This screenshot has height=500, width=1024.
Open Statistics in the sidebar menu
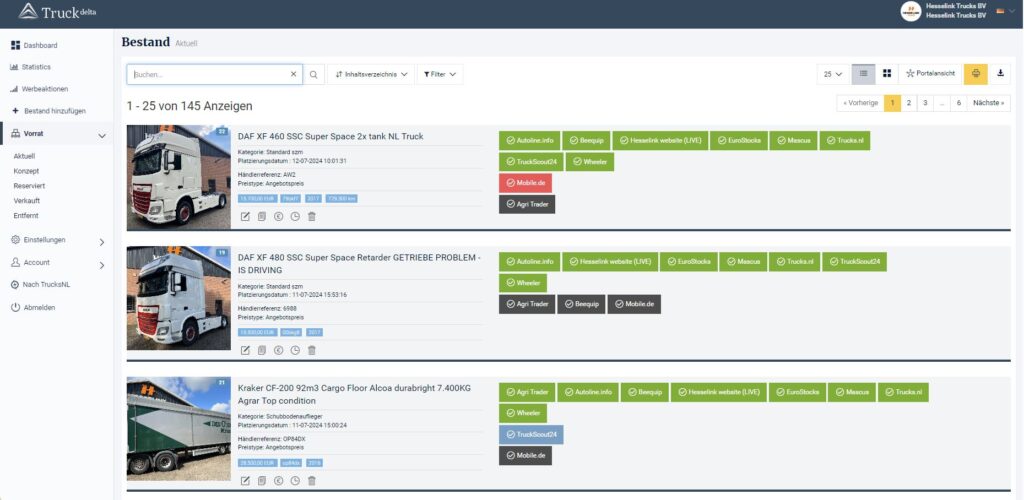pyautogui.click(x=36, y=67)
